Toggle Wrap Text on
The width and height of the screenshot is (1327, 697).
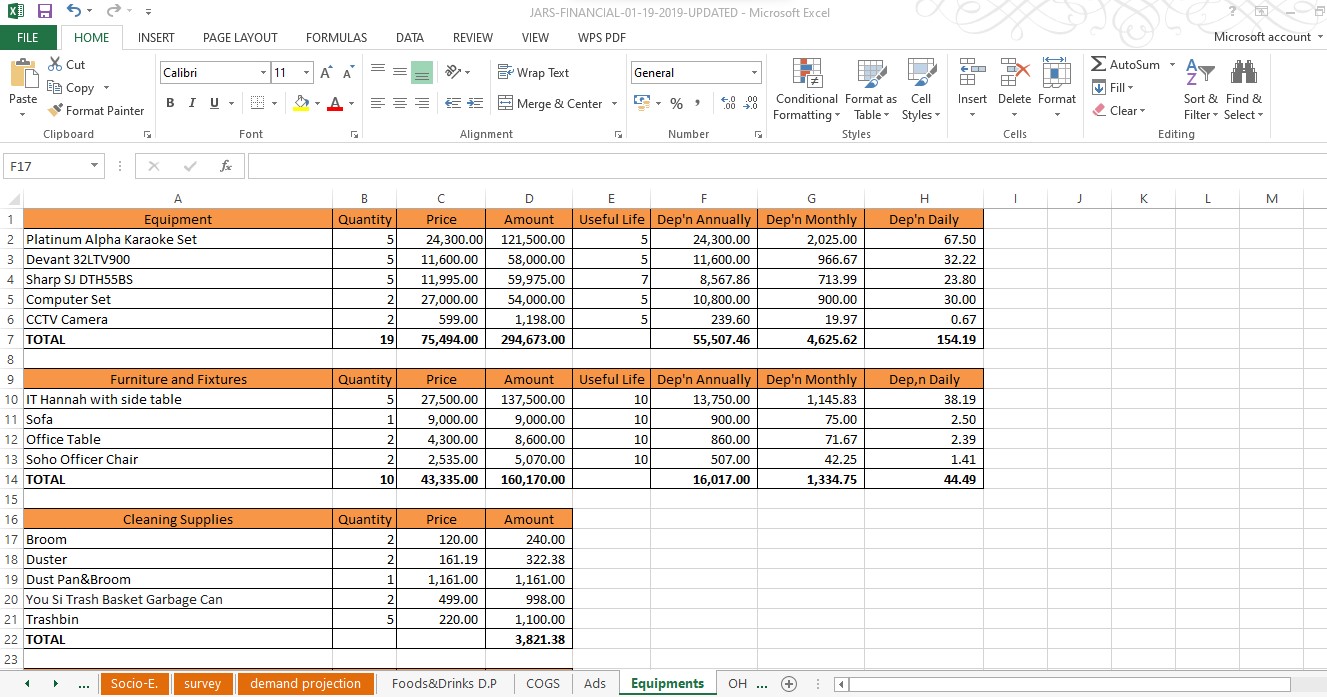point(533,73)
